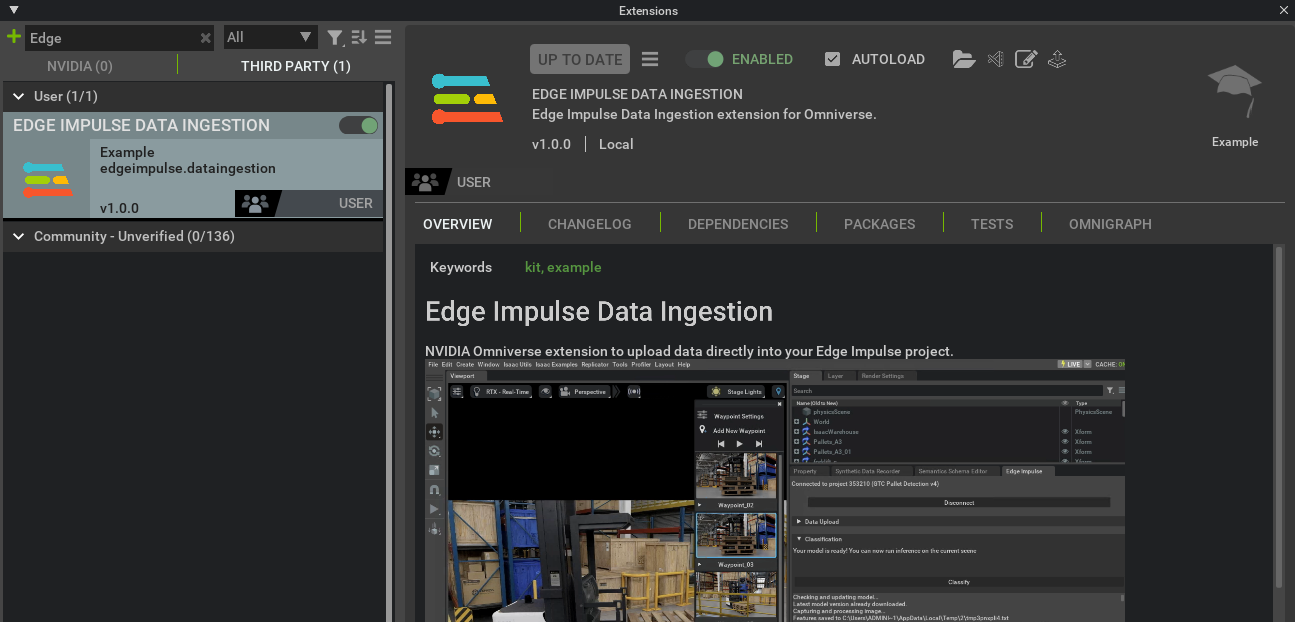Viewport: 1295px width, 622px height.
Task: Click the publish extension upload icon
Action: (x=1057, y=59)
